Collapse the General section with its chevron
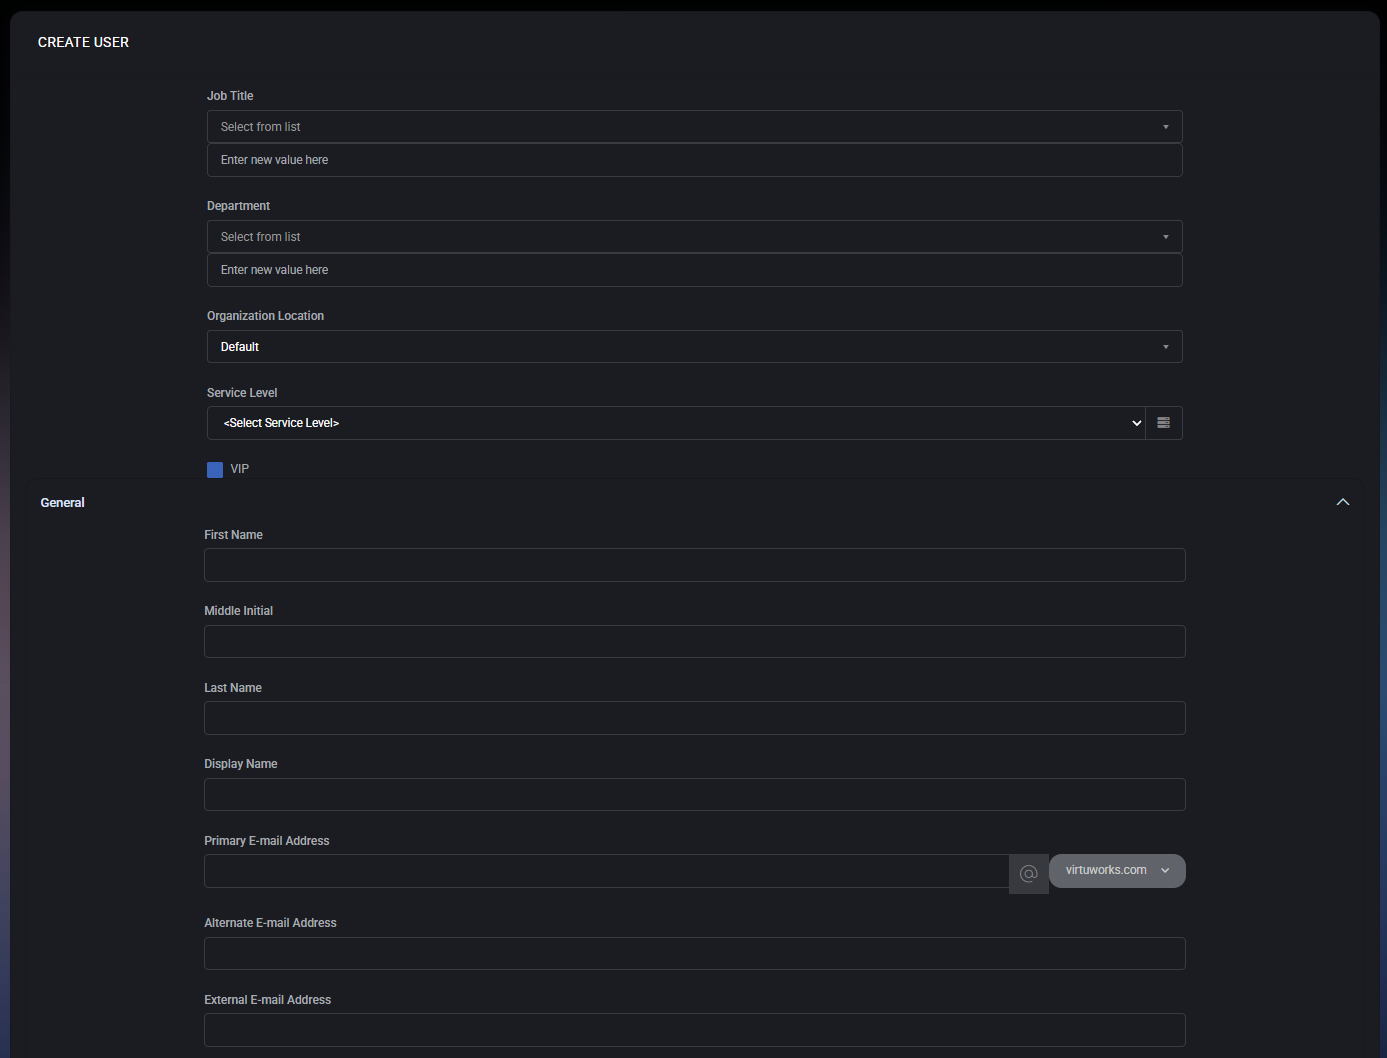Viewport: 1387px width, 1058px height. (x=1343, y=501)
